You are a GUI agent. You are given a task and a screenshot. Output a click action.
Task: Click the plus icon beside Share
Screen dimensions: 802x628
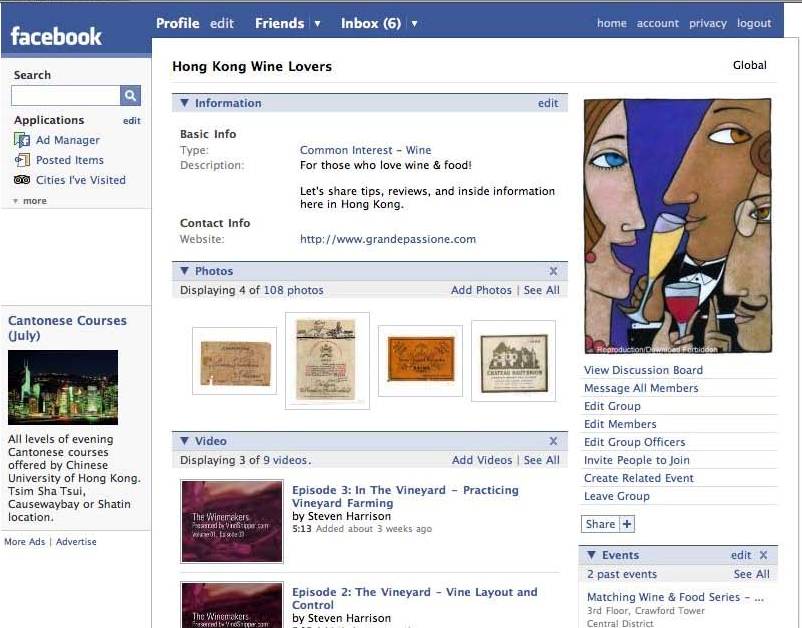[627, 524]
